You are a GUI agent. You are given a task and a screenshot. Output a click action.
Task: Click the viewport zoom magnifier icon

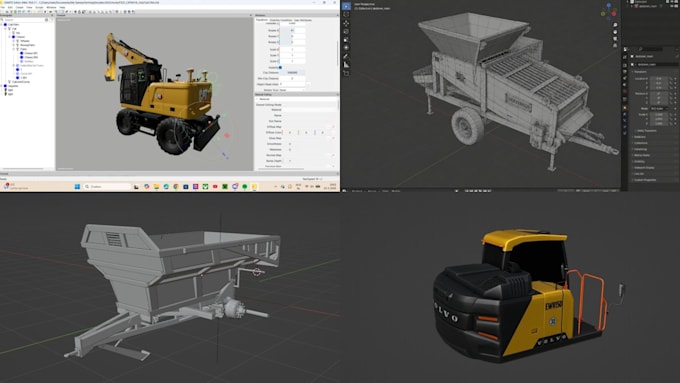click(615, 25)
